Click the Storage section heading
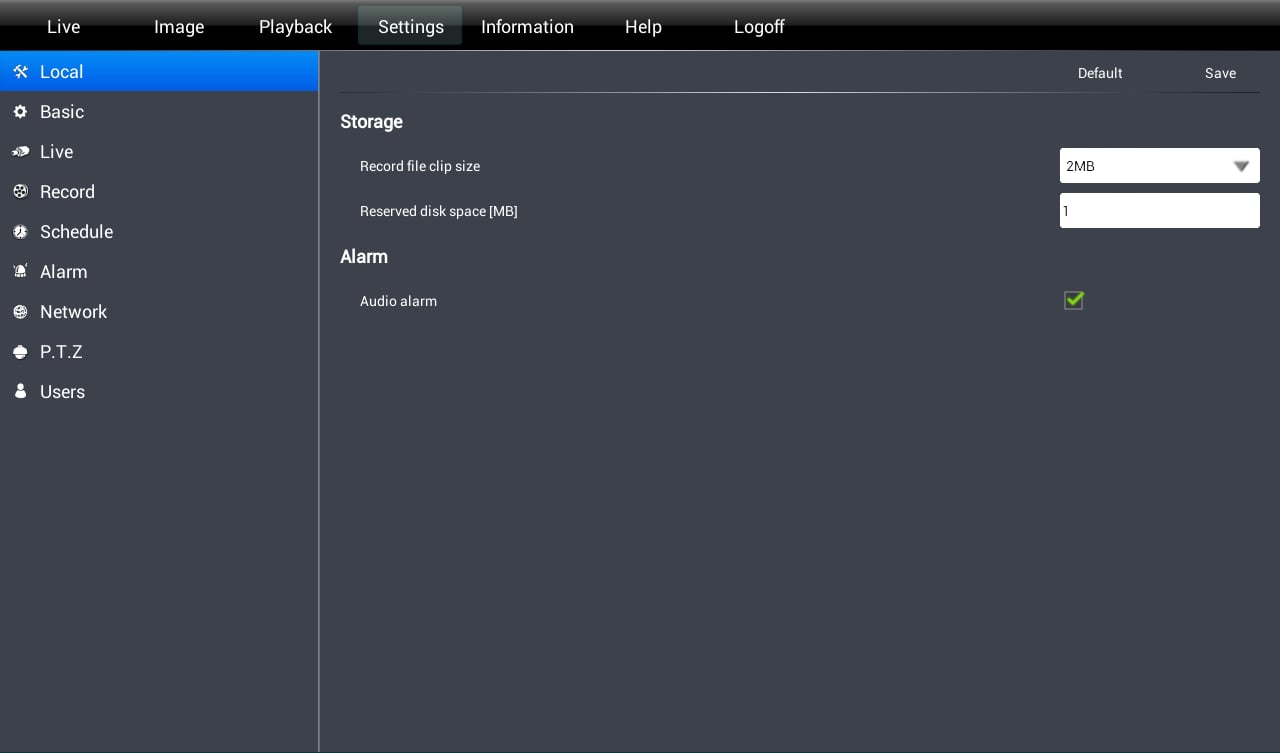The height and width of the screenshot is (753, 1280). tap(371, 122)
